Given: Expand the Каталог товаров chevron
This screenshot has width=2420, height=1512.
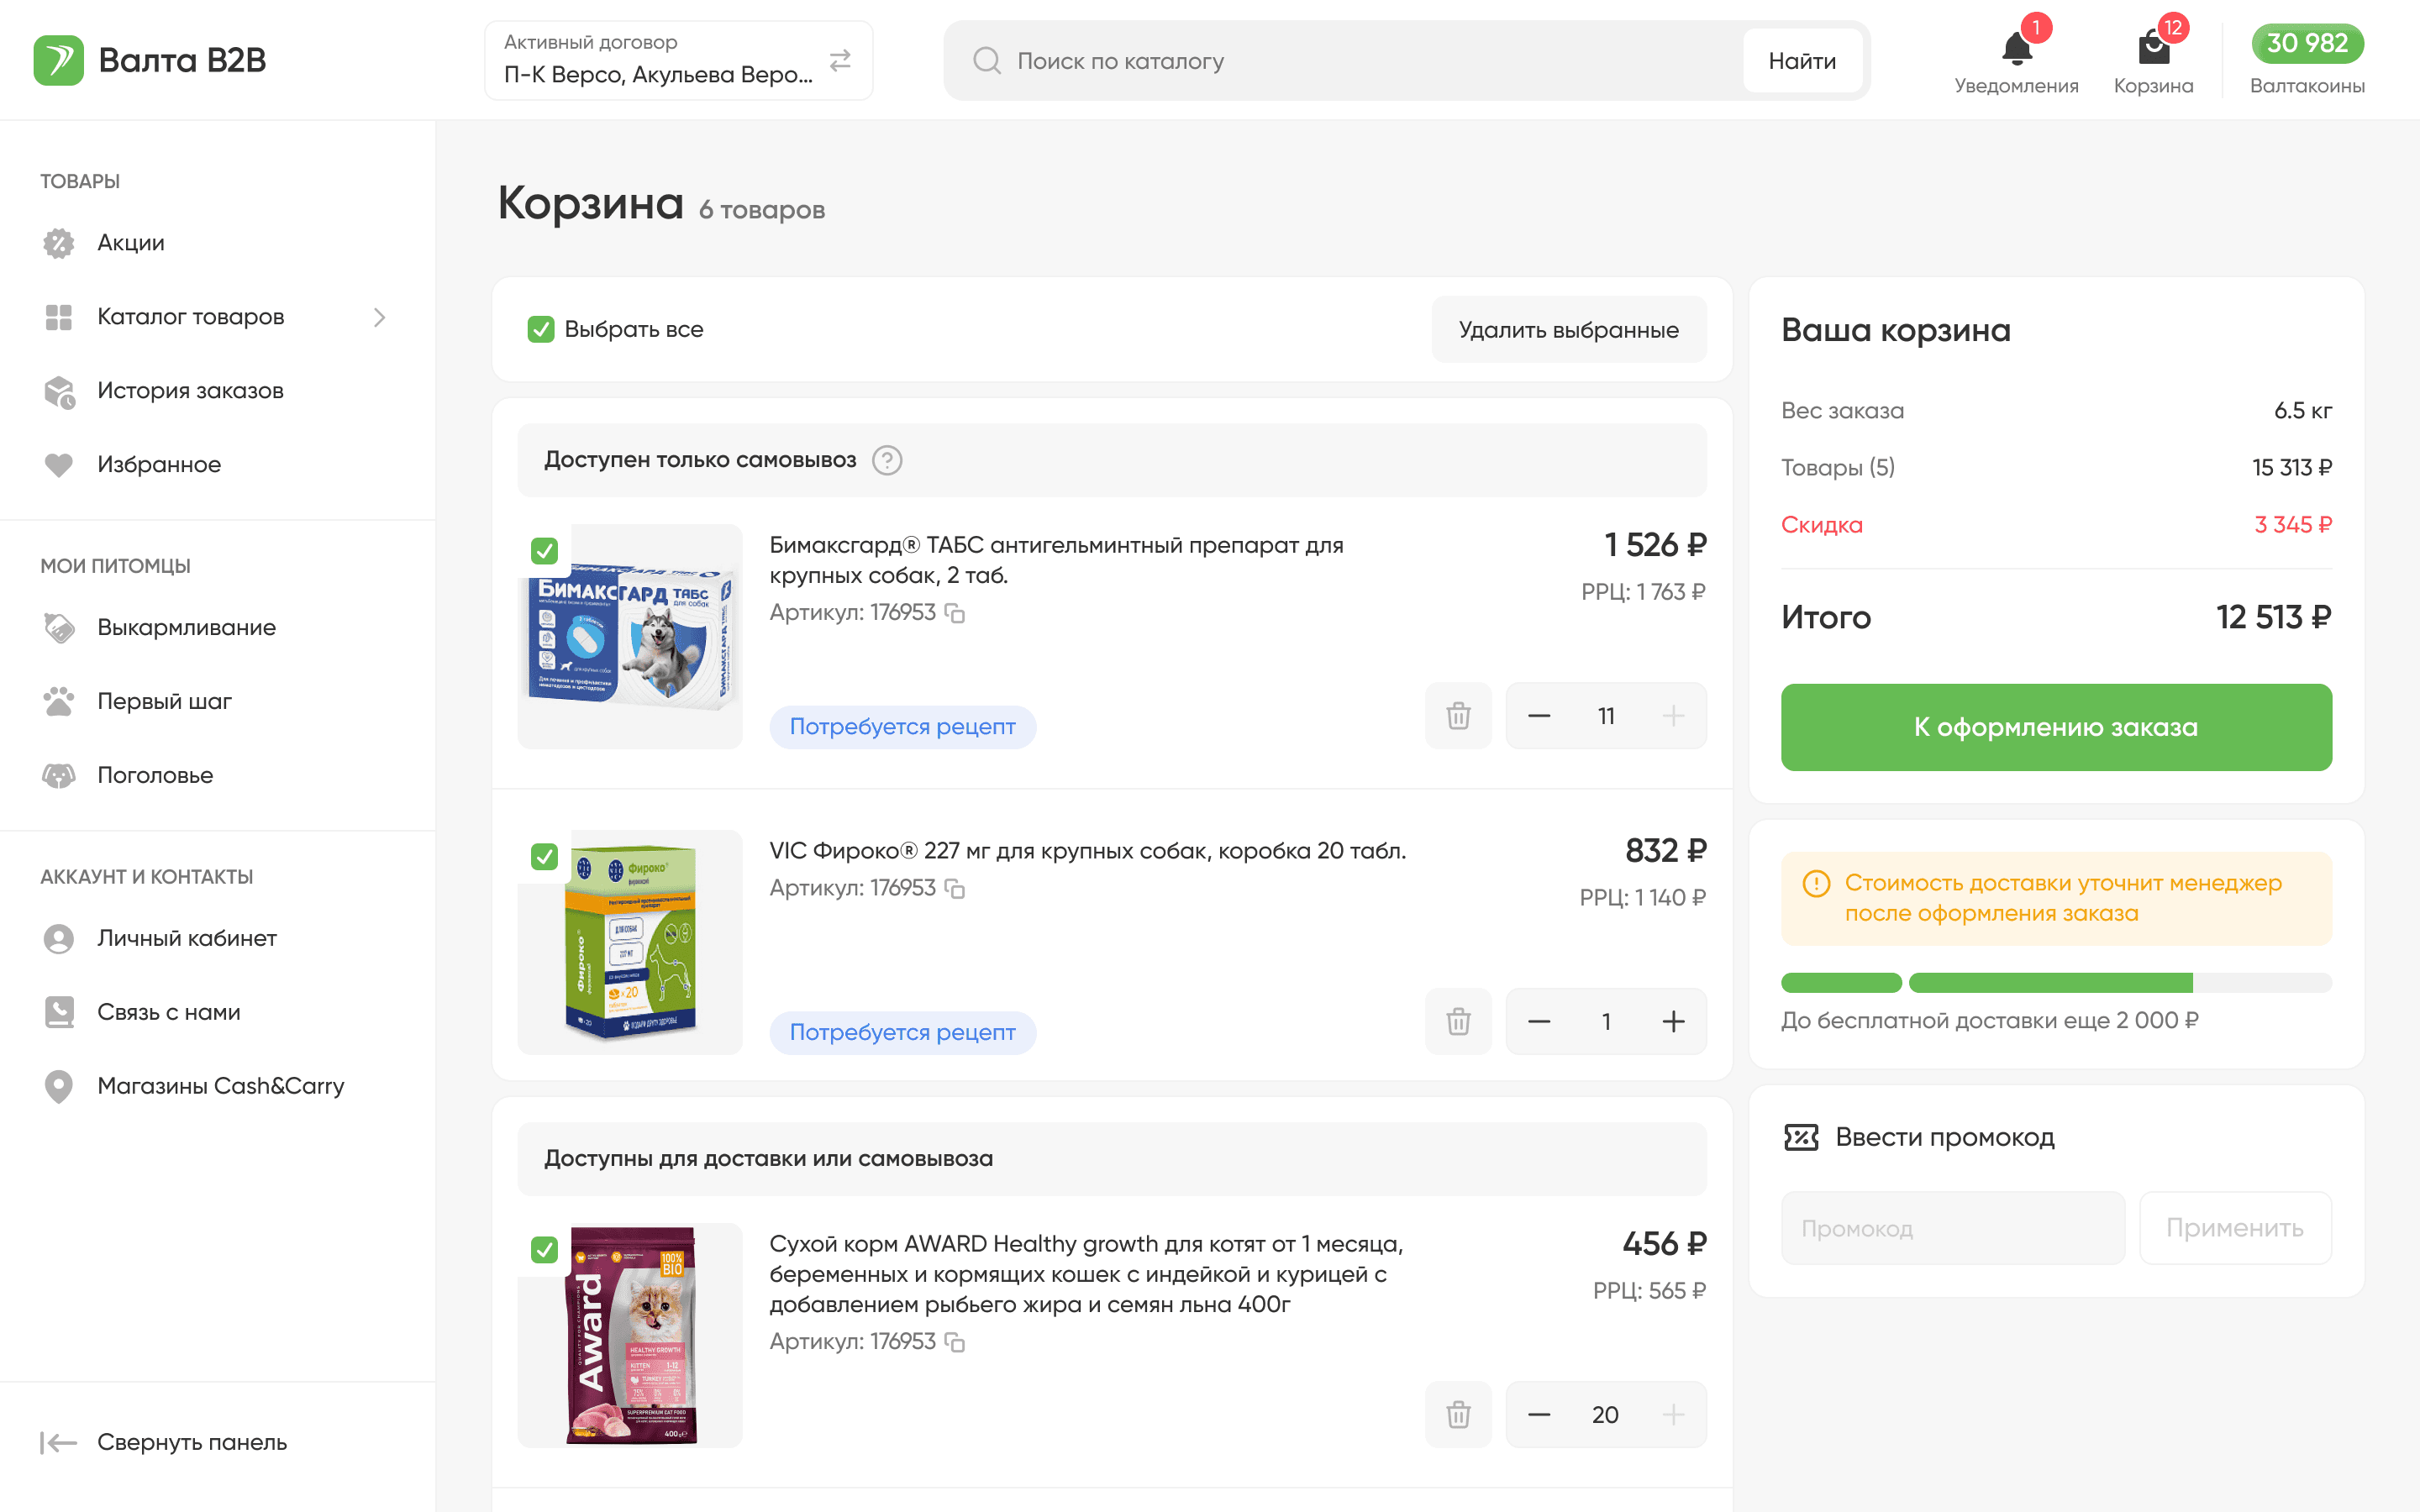Looking at the screenshot, I should [379, 317].
